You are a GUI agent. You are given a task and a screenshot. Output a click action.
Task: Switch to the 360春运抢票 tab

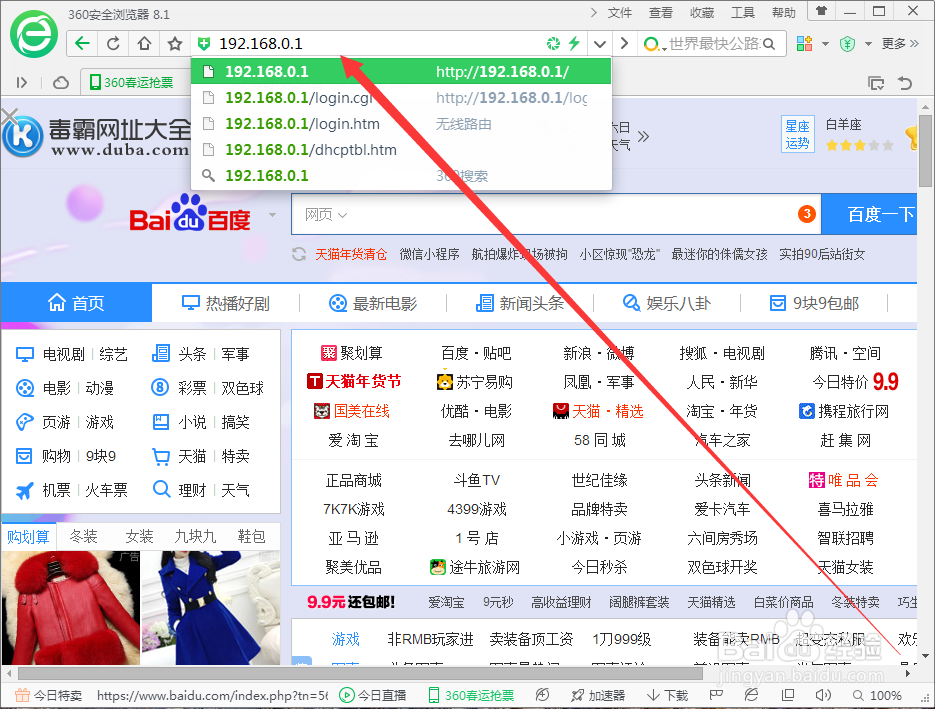tap(132, 82)
